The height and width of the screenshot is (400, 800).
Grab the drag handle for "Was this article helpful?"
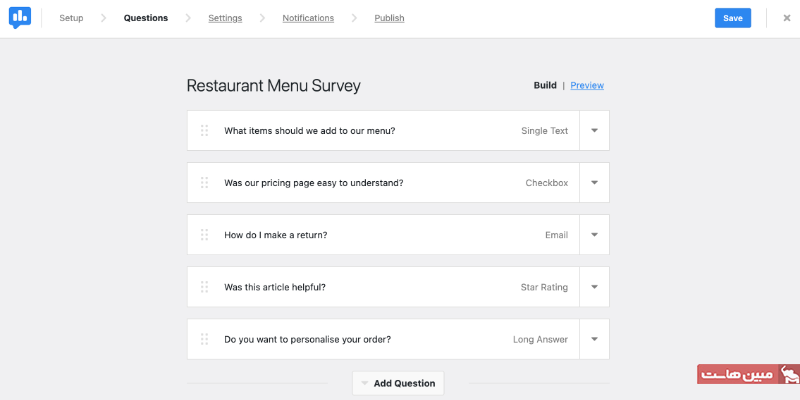(205, 287)
